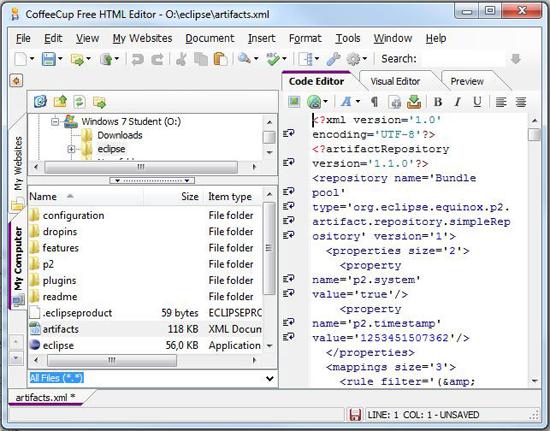Click the Redo arrow icon
This screenshot has height=431, width=550.
157,59
